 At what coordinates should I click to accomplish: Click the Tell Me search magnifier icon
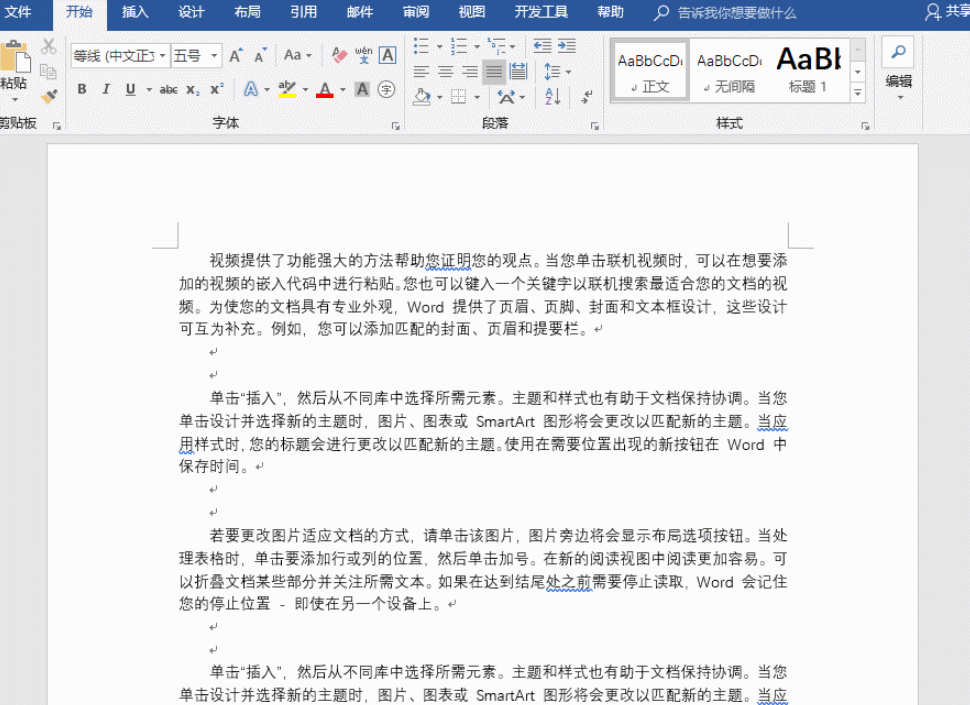click(661, 12)
